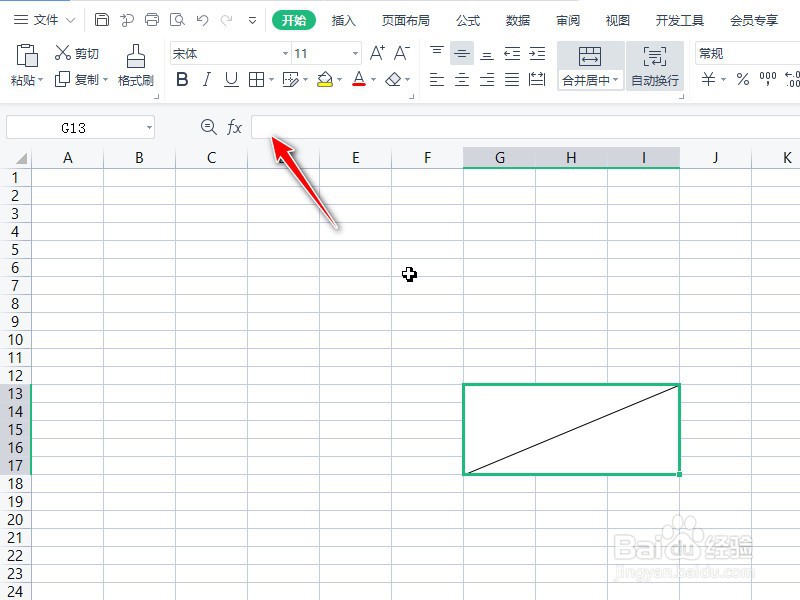Click the cell Borders icon
This screenshot has height=600, width=800.
[256, 80]
